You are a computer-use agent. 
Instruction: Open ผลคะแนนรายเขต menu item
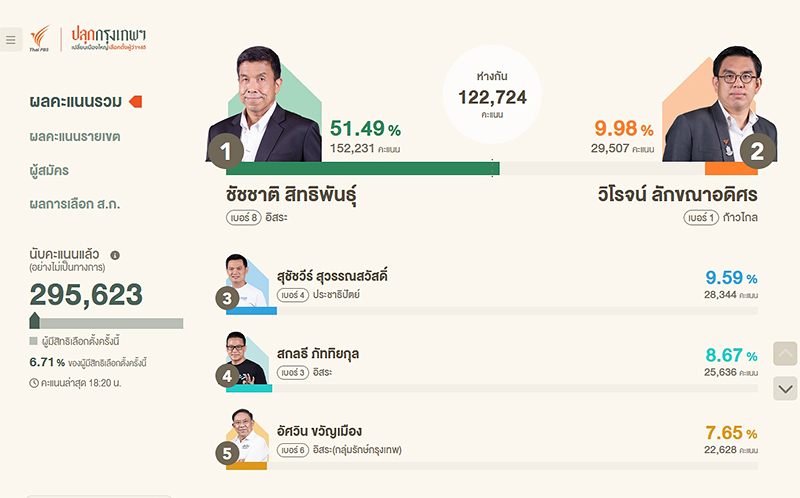point(74,136)
